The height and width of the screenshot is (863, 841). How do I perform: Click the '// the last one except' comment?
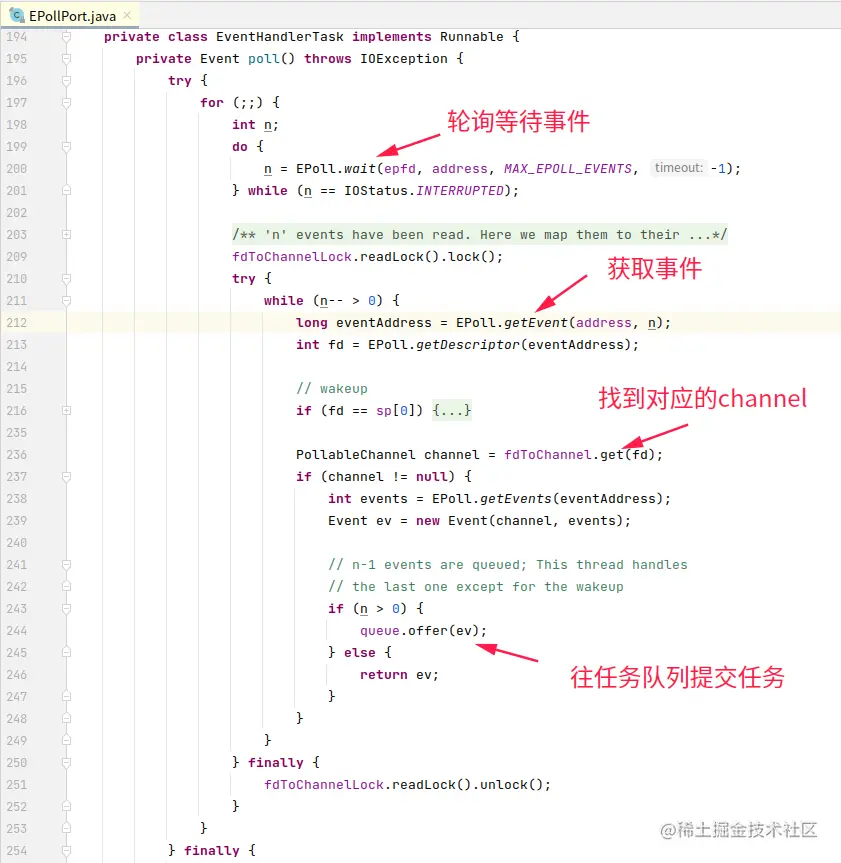(476, 587)
